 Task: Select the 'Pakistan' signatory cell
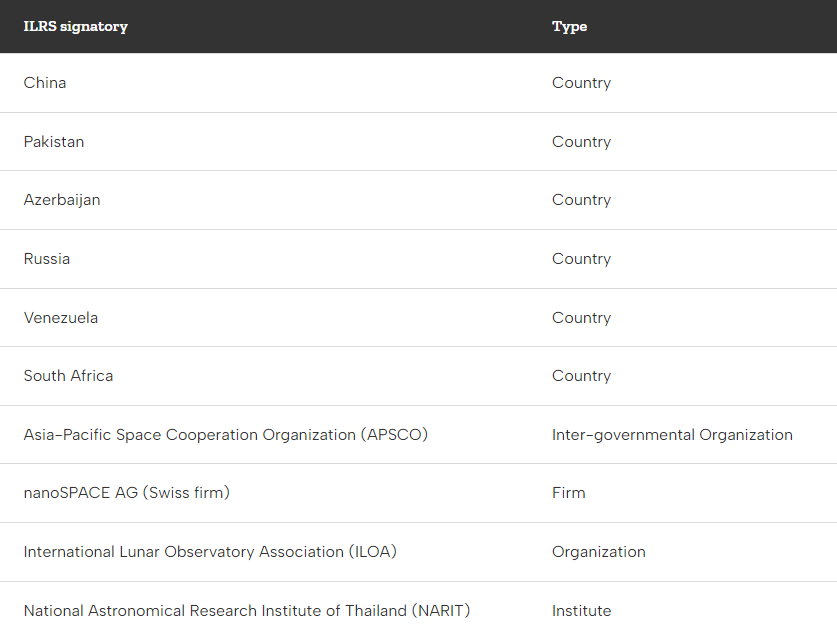[x=54, y=141]
